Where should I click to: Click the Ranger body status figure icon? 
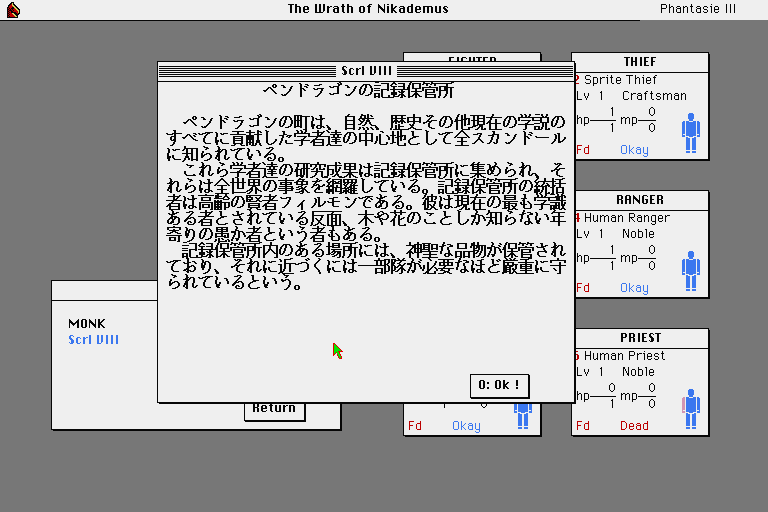coord(691,271)
